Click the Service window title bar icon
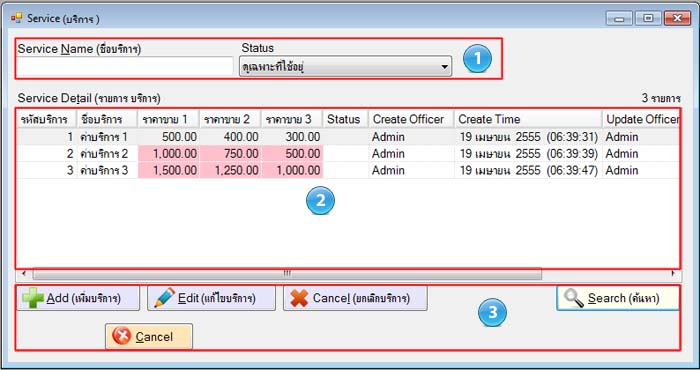 click(17, 18)
